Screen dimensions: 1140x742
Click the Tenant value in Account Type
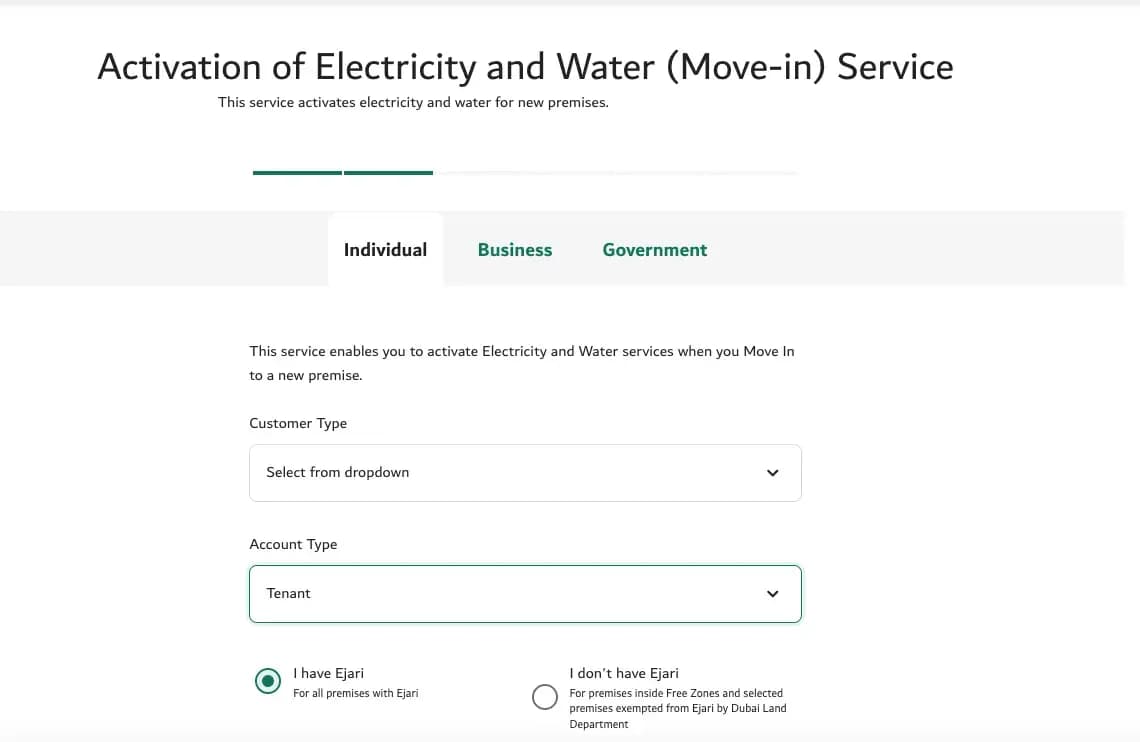(x=288, y=593)
